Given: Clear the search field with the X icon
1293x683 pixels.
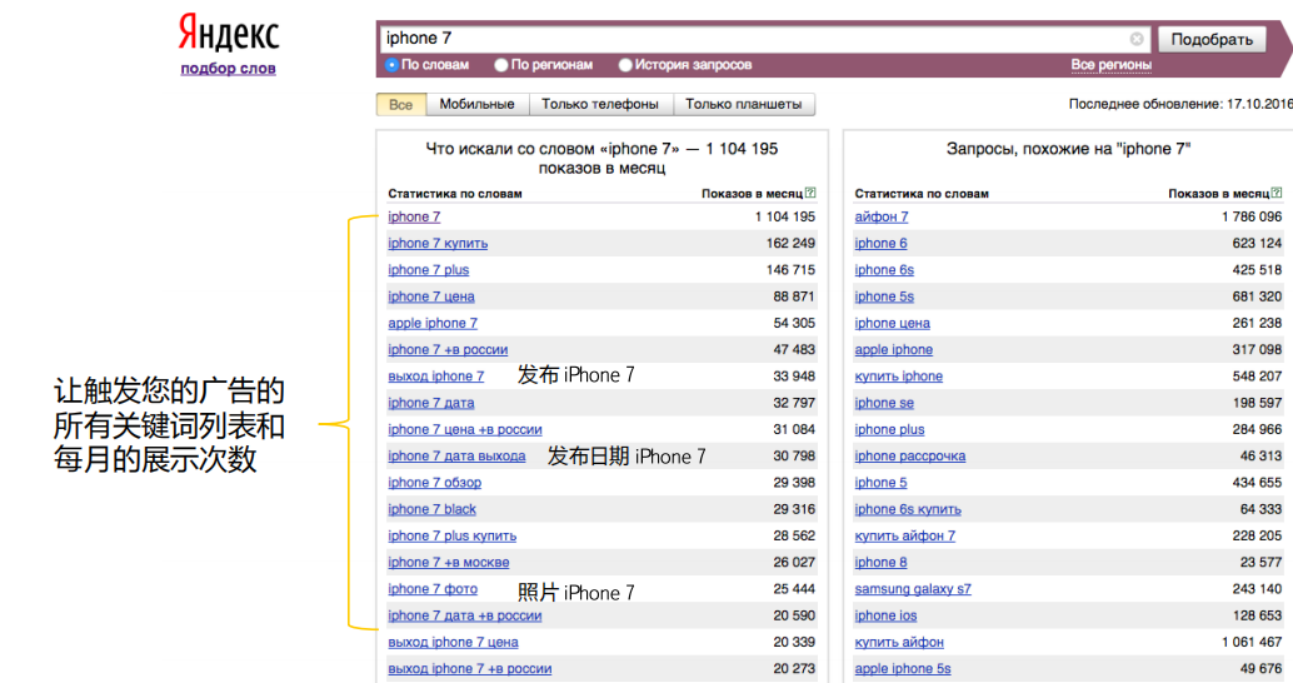Looking at the screenshot, I should click(1137, 39).
